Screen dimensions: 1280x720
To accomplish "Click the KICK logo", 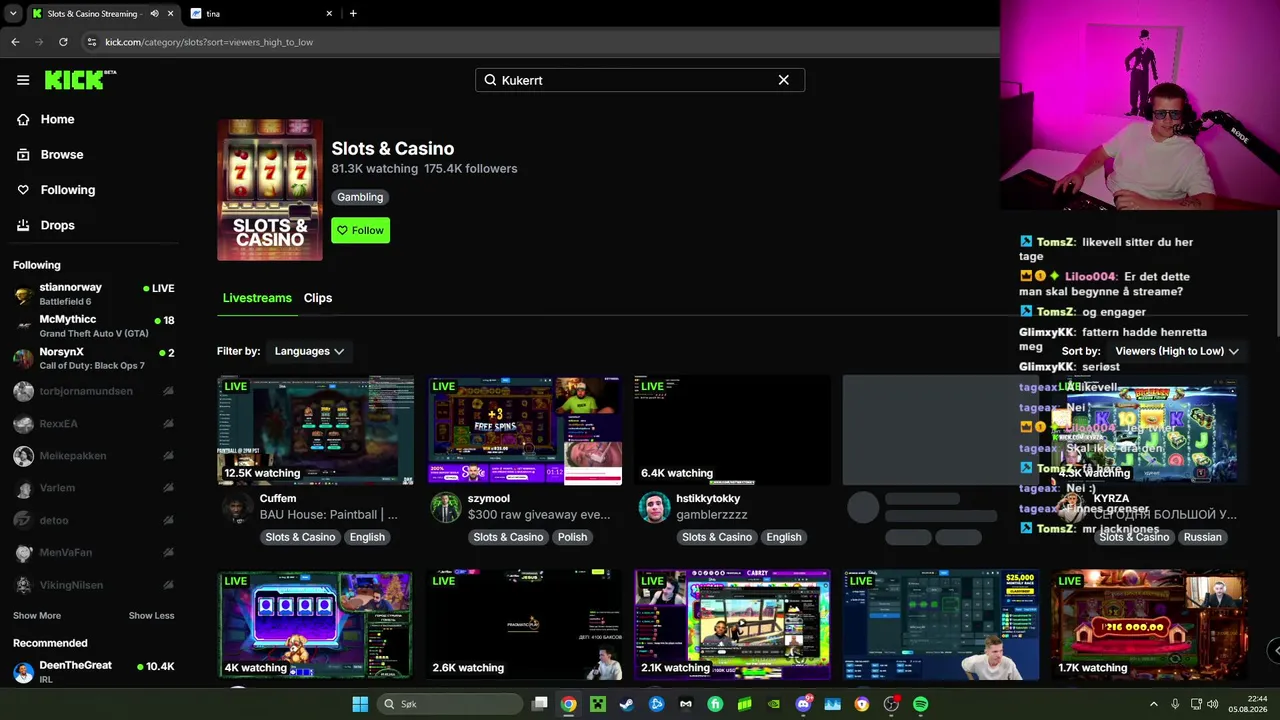I will tap(80, 80).
